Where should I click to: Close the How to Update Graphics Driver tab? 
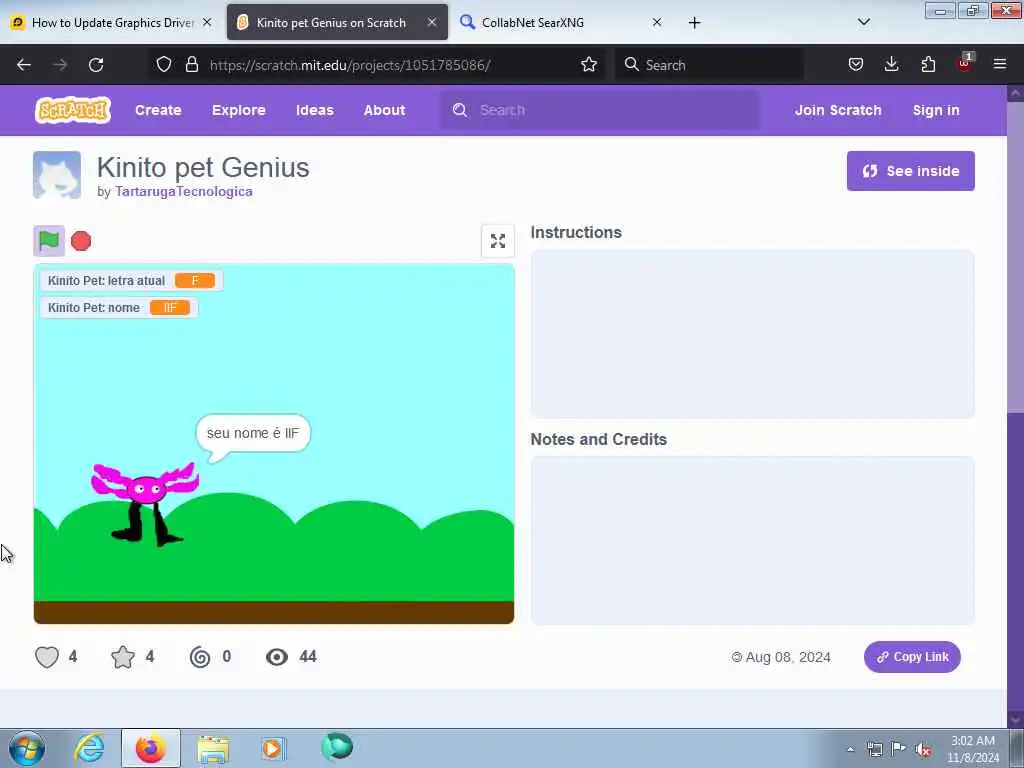click(207, 22)
